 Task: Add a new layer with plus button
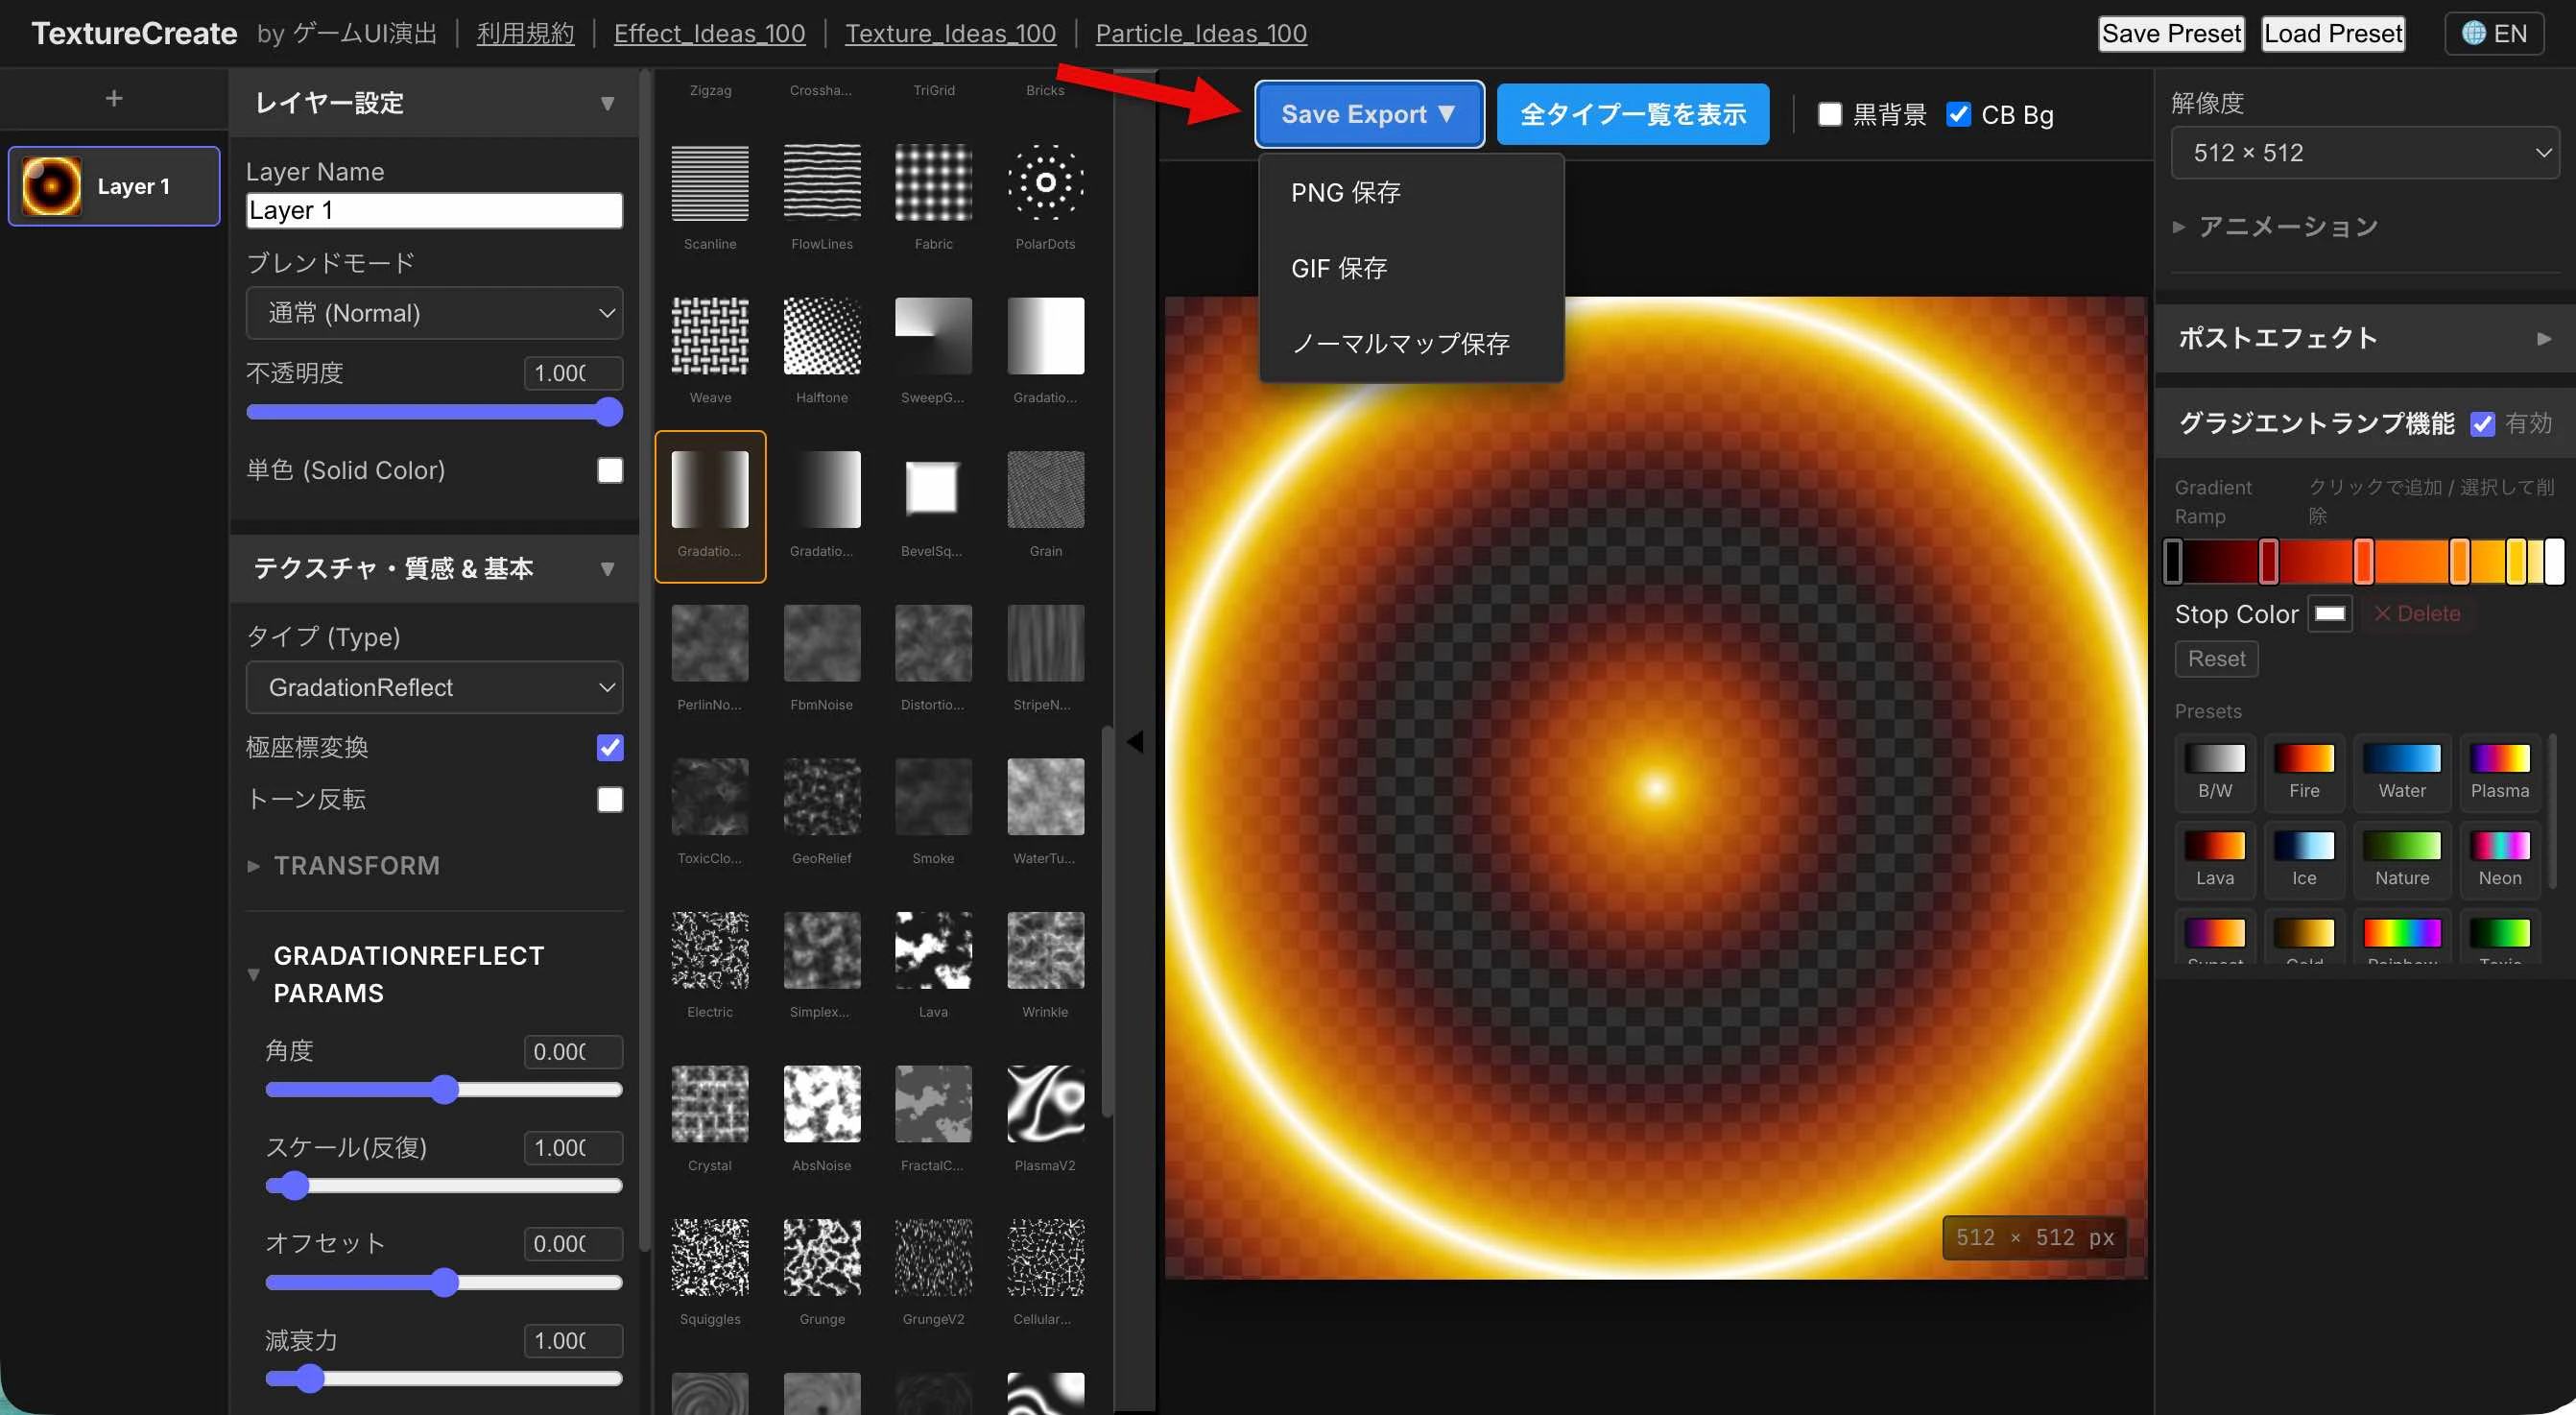pos(114,98)
